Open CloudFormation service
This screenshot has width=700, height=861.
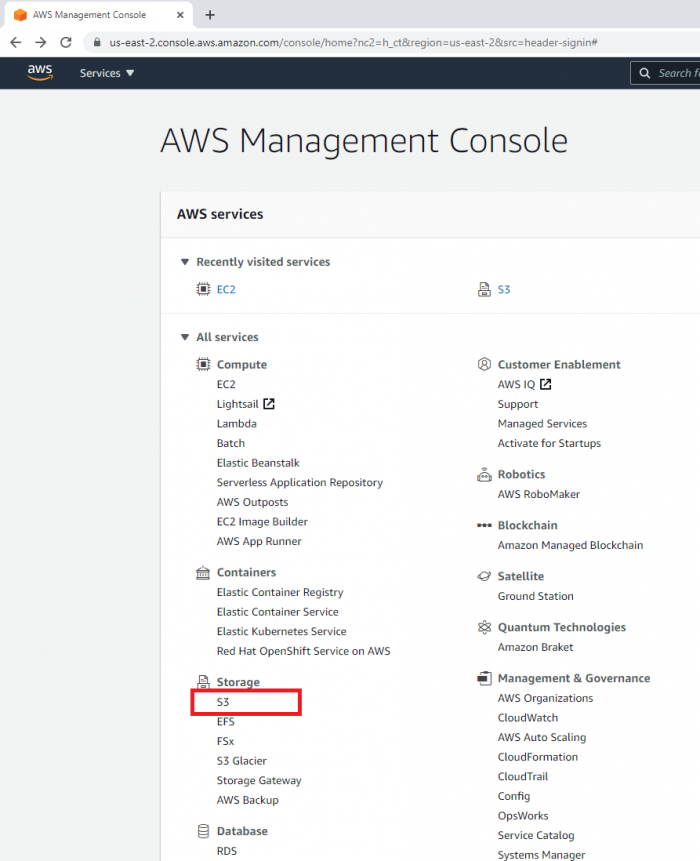click(x=538, y=757)
